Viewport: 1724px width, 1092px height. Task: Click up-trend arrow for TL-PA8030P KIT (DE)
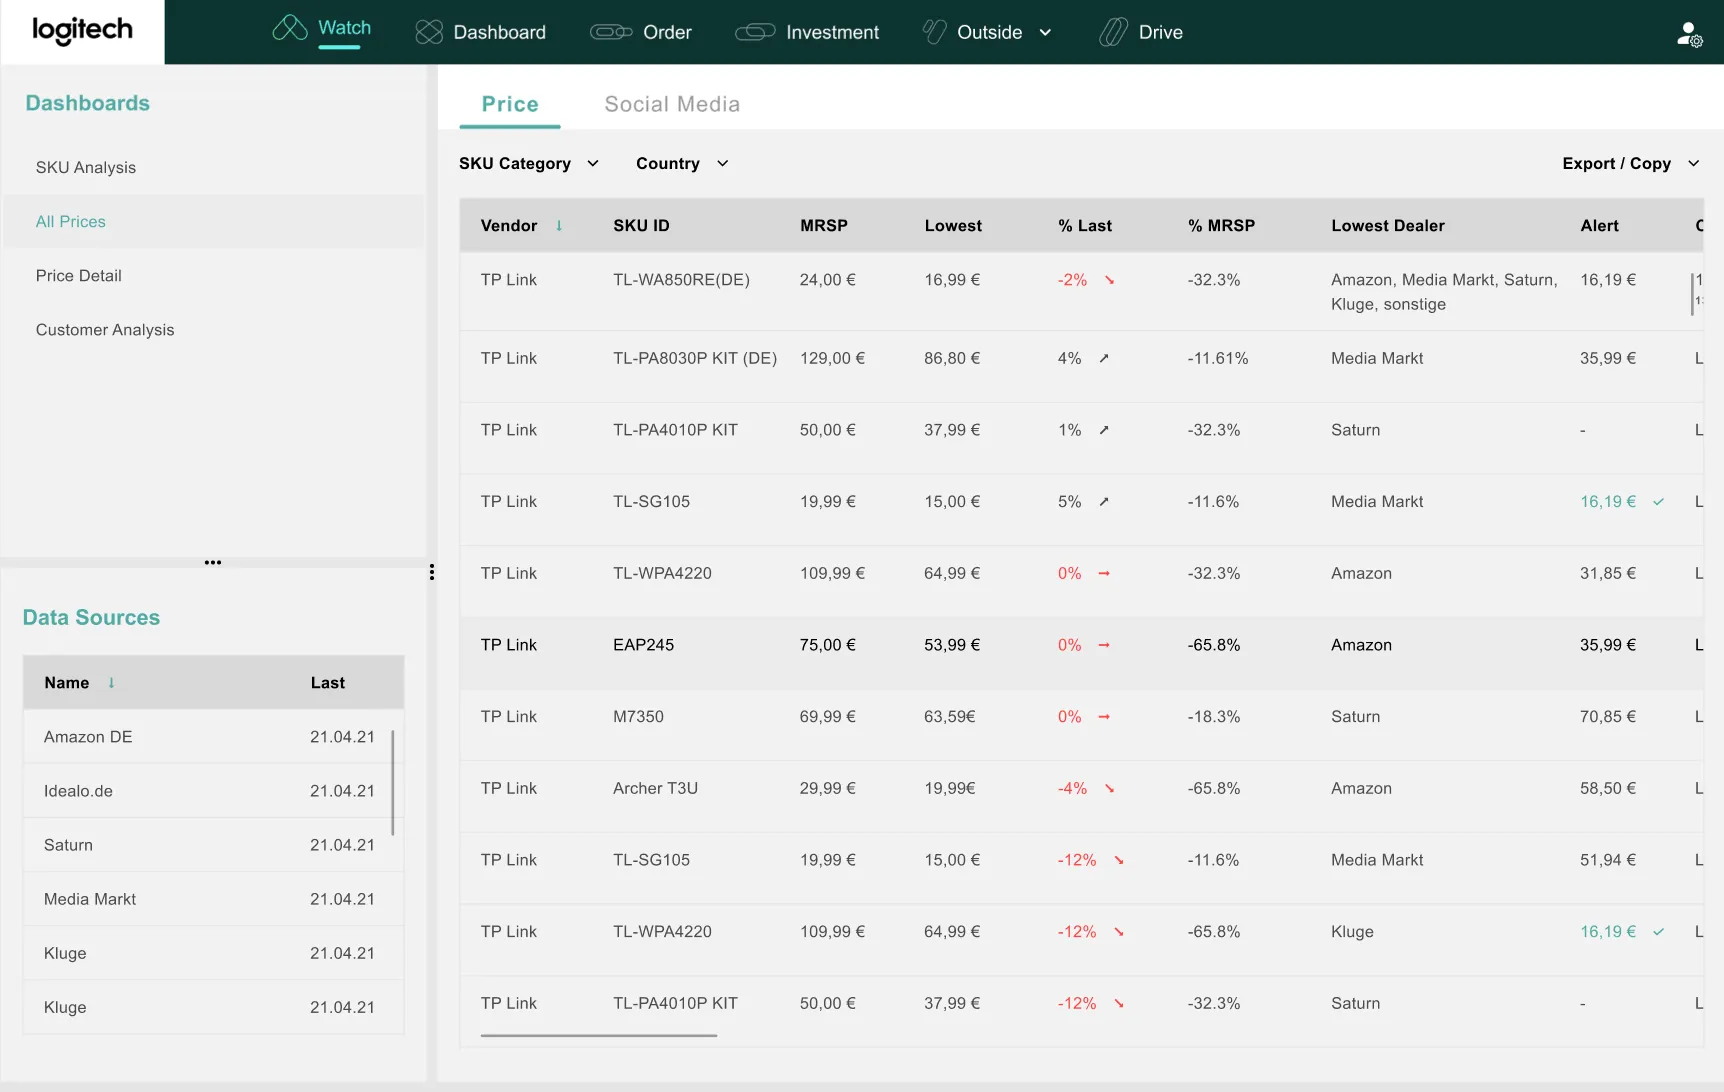1104,358
